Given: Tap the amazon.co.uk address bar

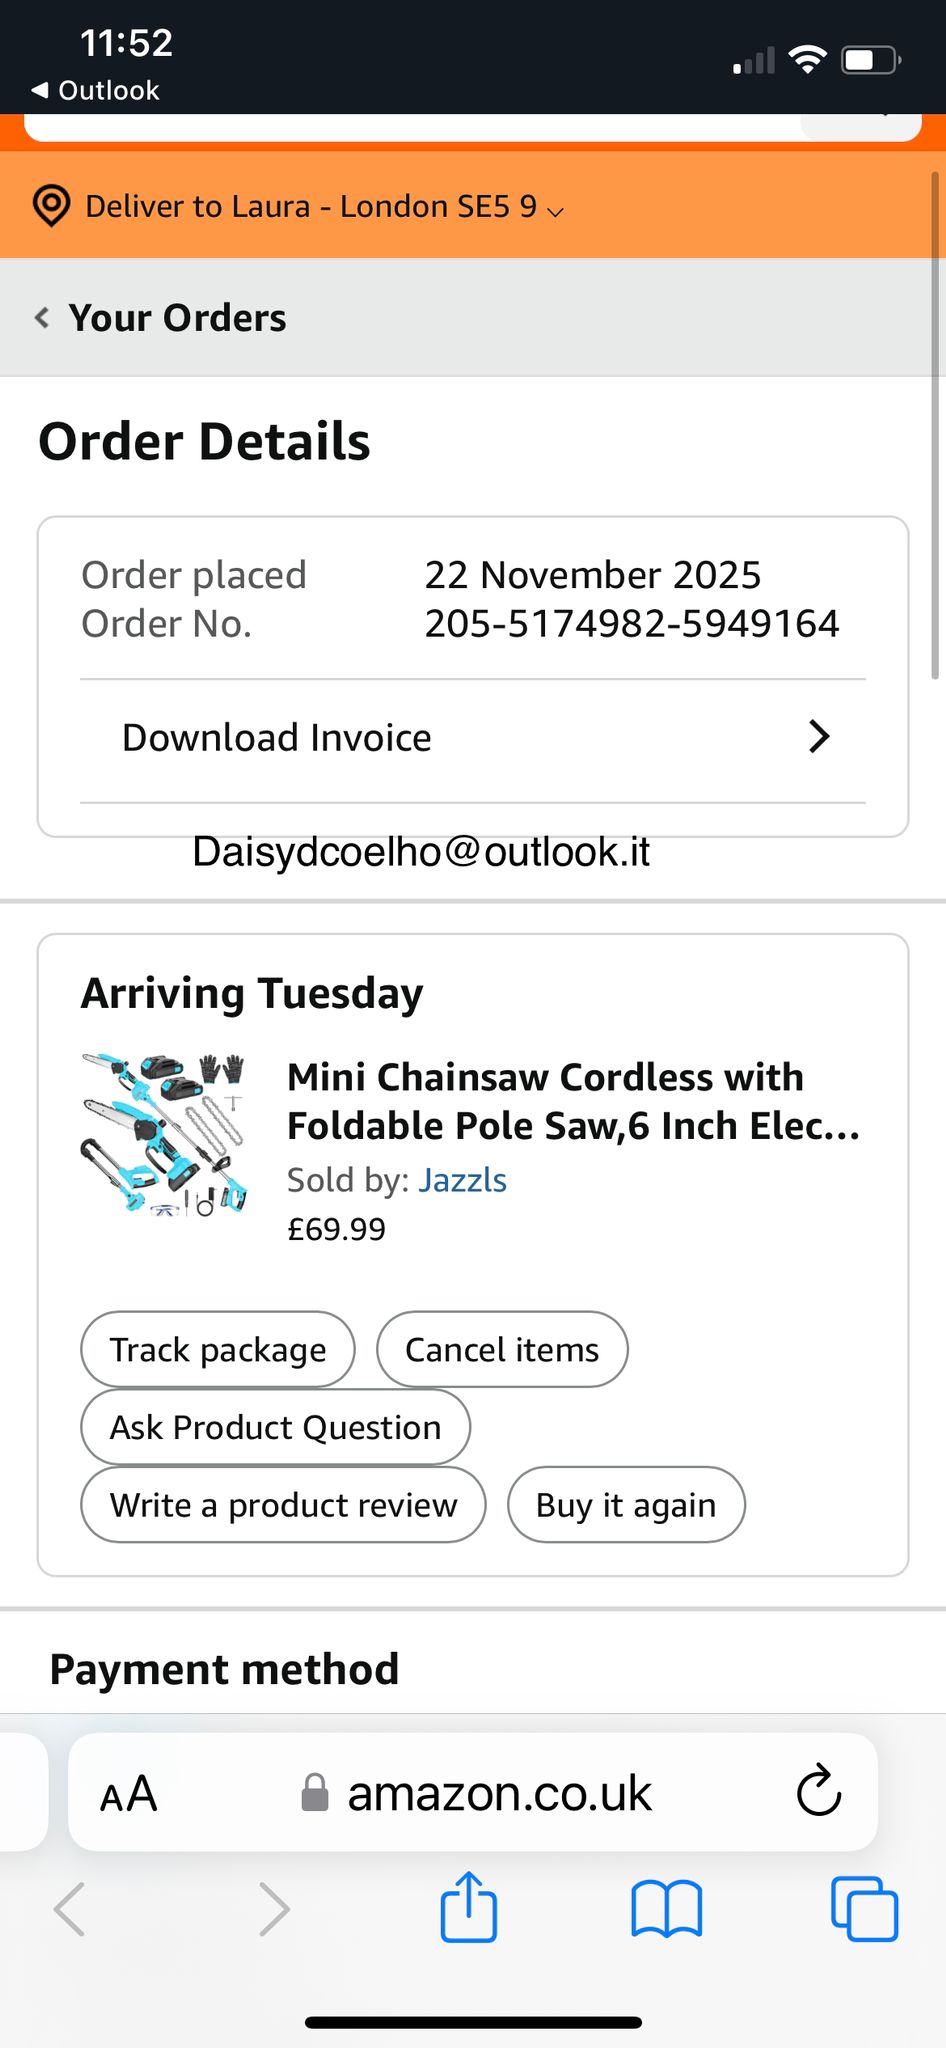Looking at the screenshot, I should tap(498, 1794).
